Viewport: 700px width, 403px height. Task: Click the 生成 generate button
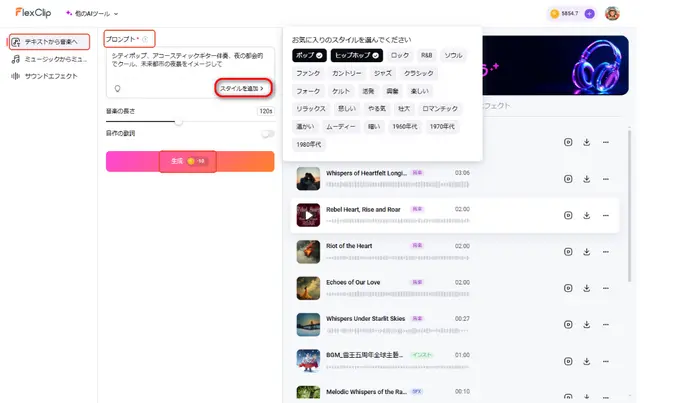190,161
